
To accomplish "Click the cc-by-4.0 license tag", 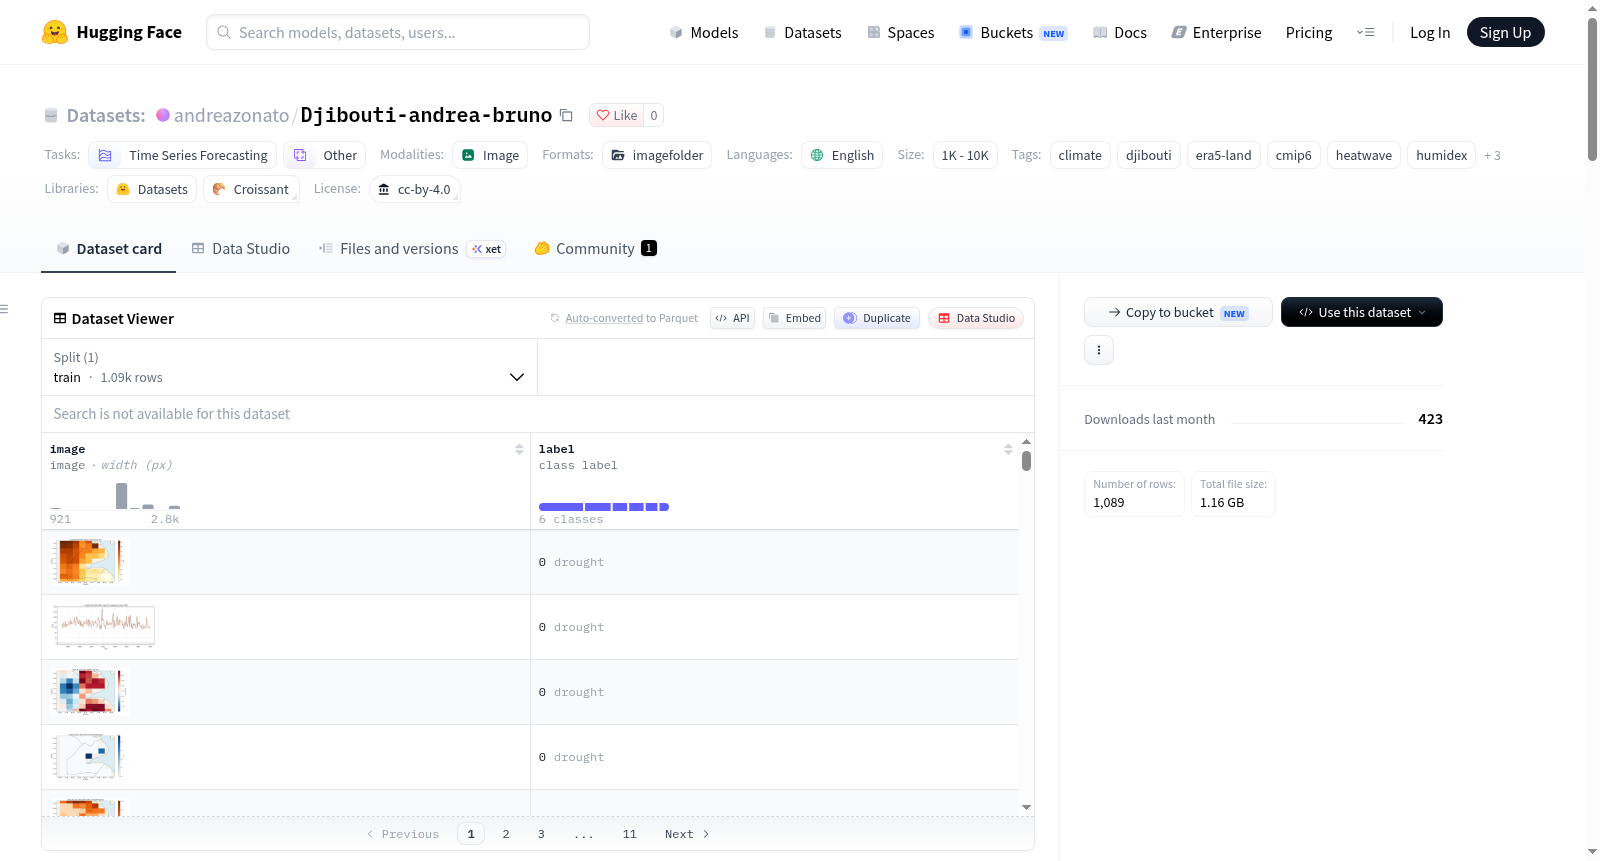I will point(414,189).
